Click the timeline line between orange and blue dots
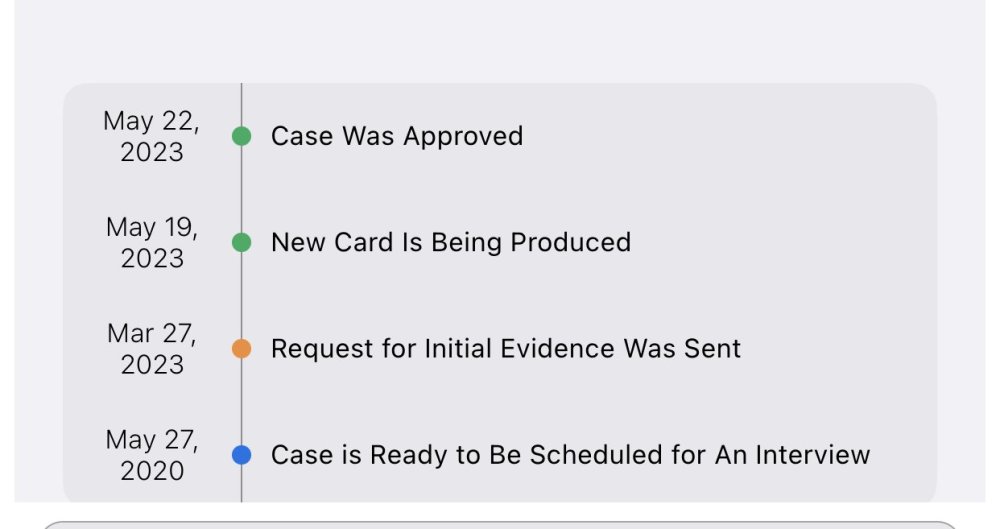 click(x=241, y=402)
